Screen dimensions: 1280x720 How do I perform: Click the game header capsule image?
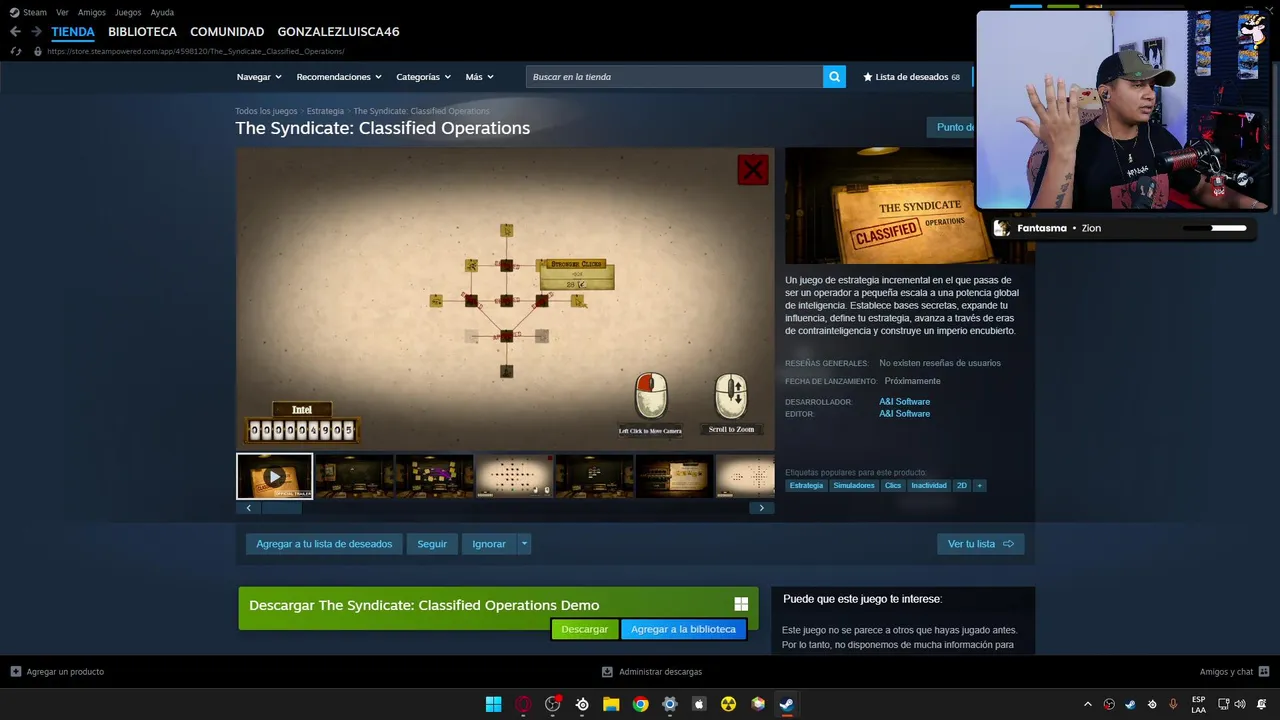880,206
